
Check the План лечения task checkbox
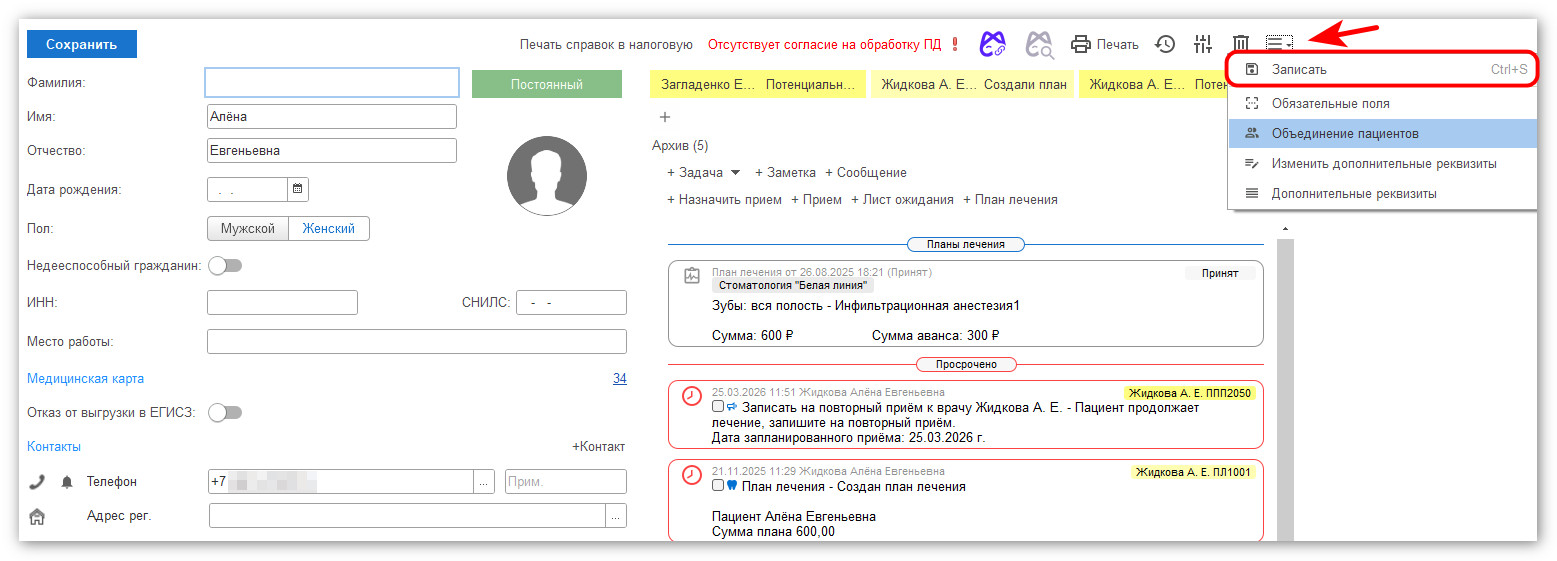click(718, 486)
